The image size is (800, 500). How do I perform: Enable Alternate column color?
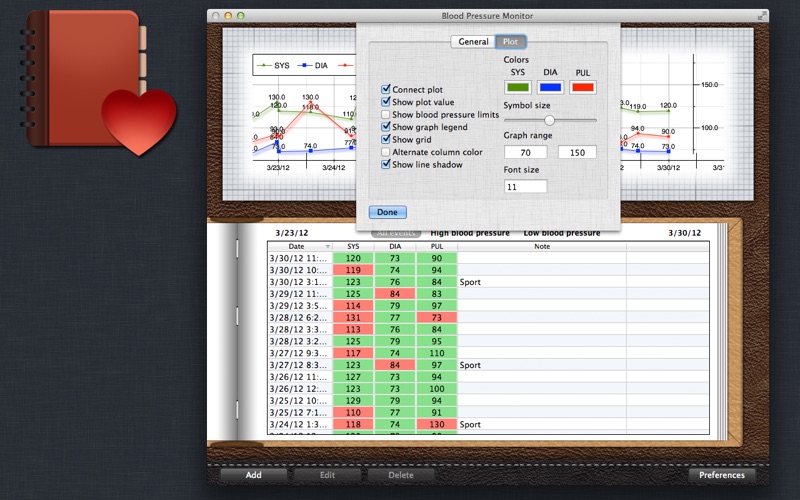(386, 152)
